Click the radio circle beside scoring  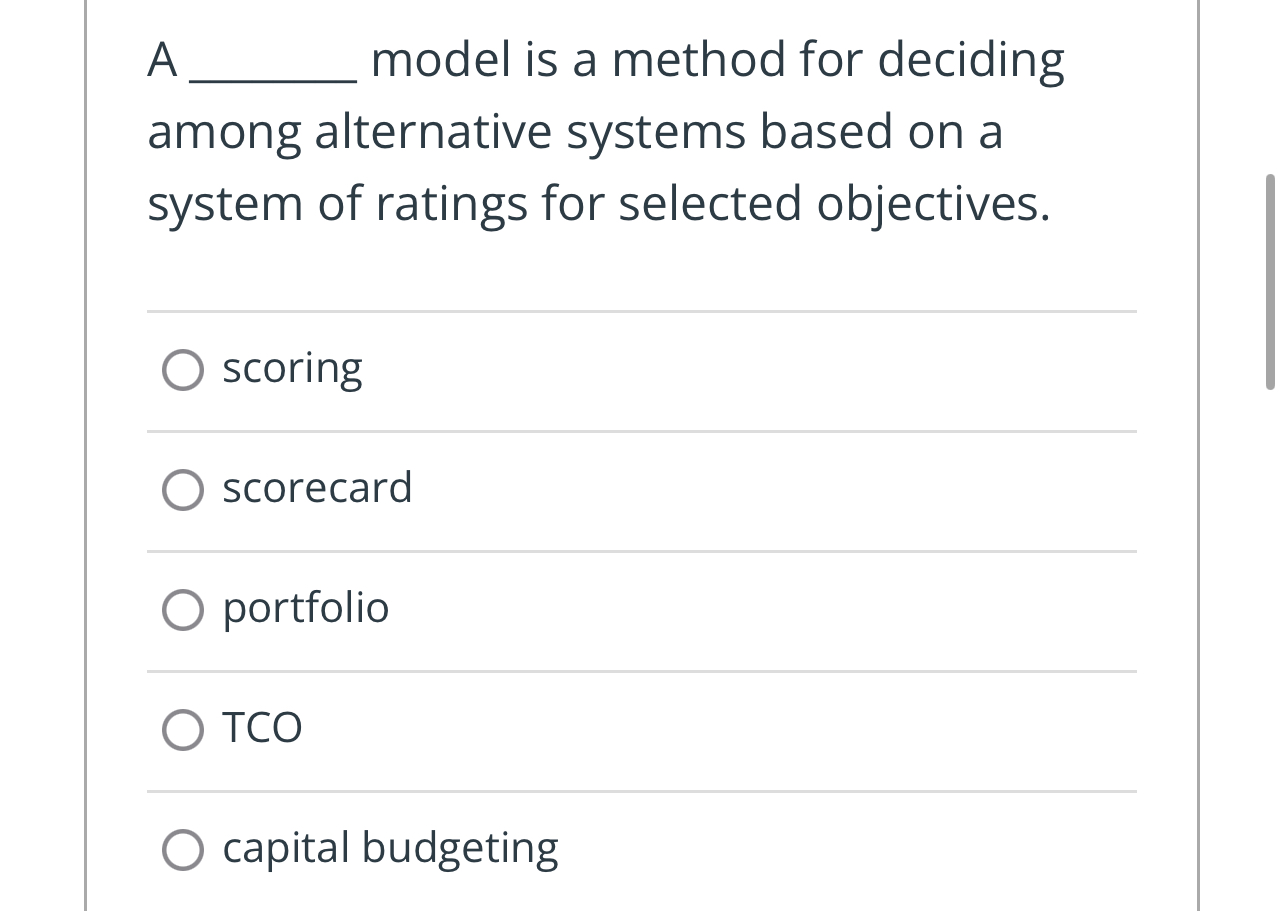pos(182,370)
